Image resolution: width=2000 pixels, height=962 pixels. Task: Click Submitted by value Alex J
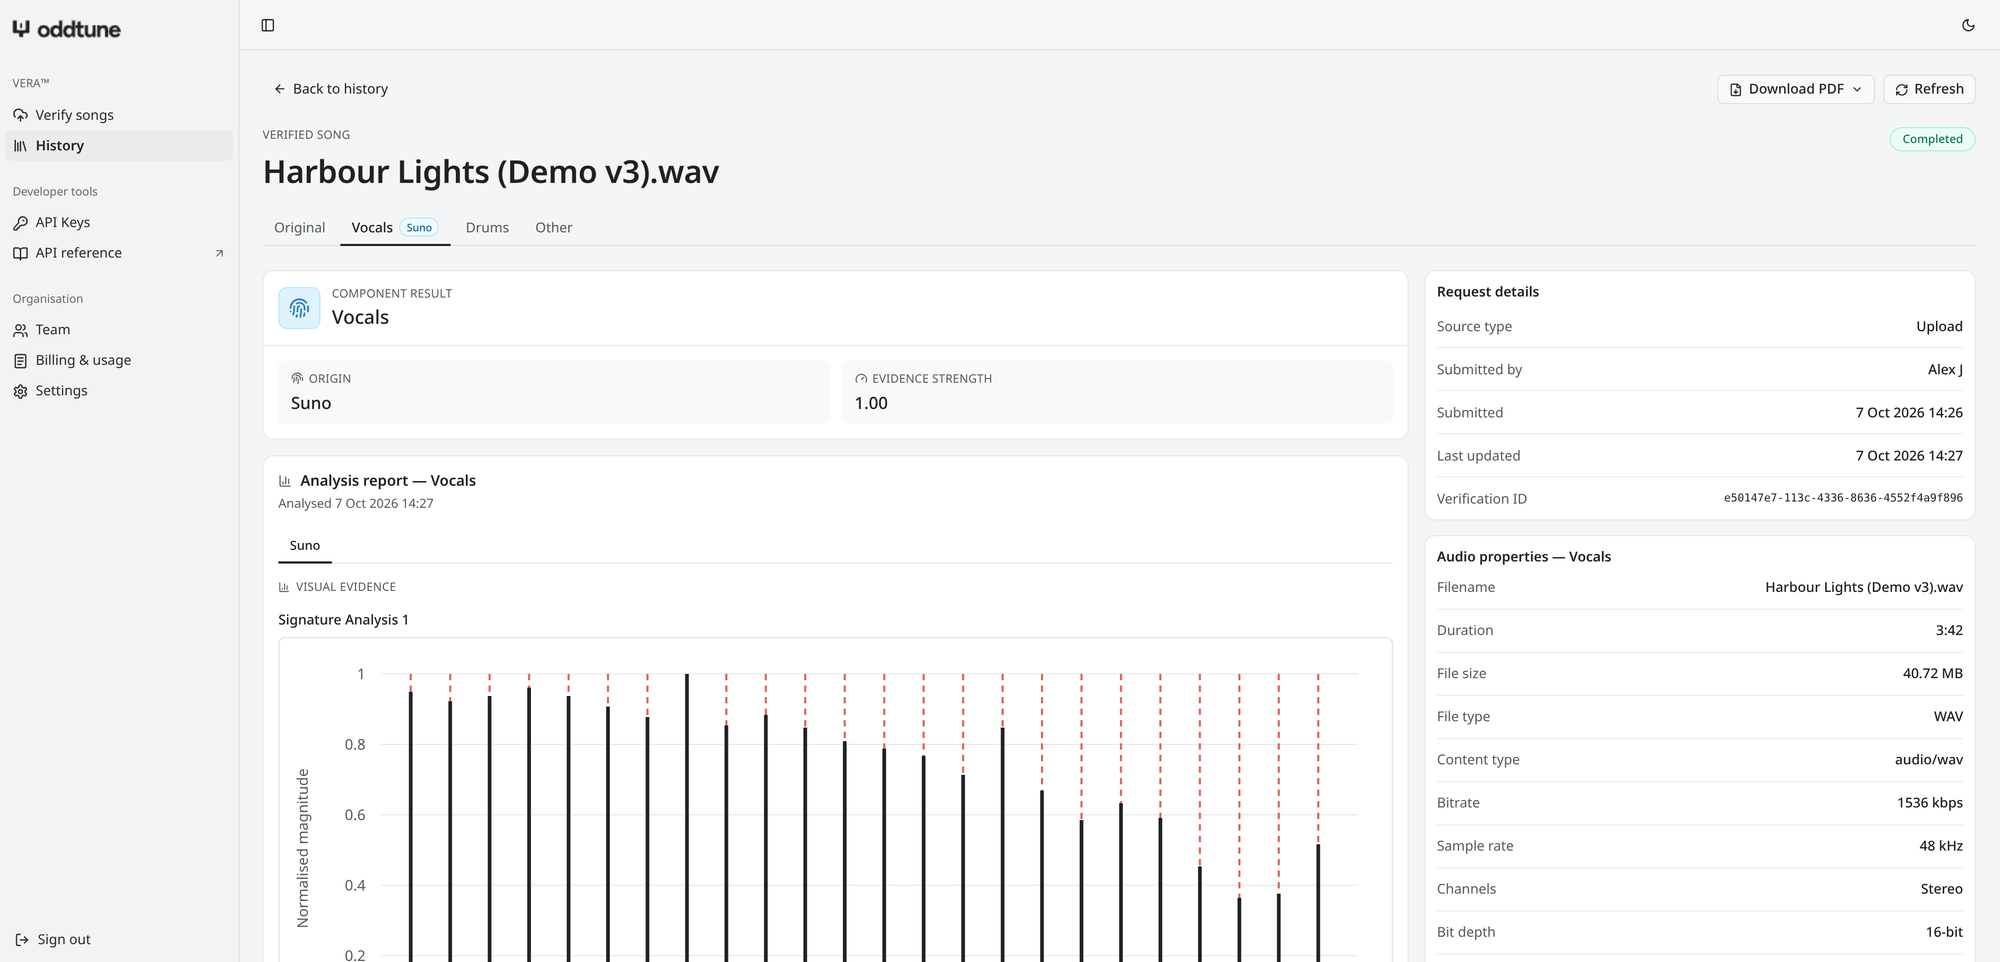1945,370
